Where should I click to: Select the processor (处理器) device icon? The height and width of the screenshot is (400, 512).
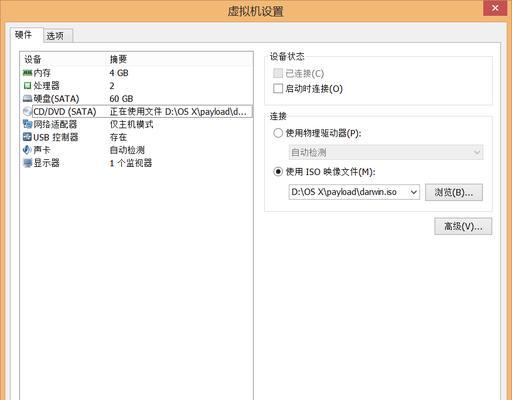(x=27, y=86)
